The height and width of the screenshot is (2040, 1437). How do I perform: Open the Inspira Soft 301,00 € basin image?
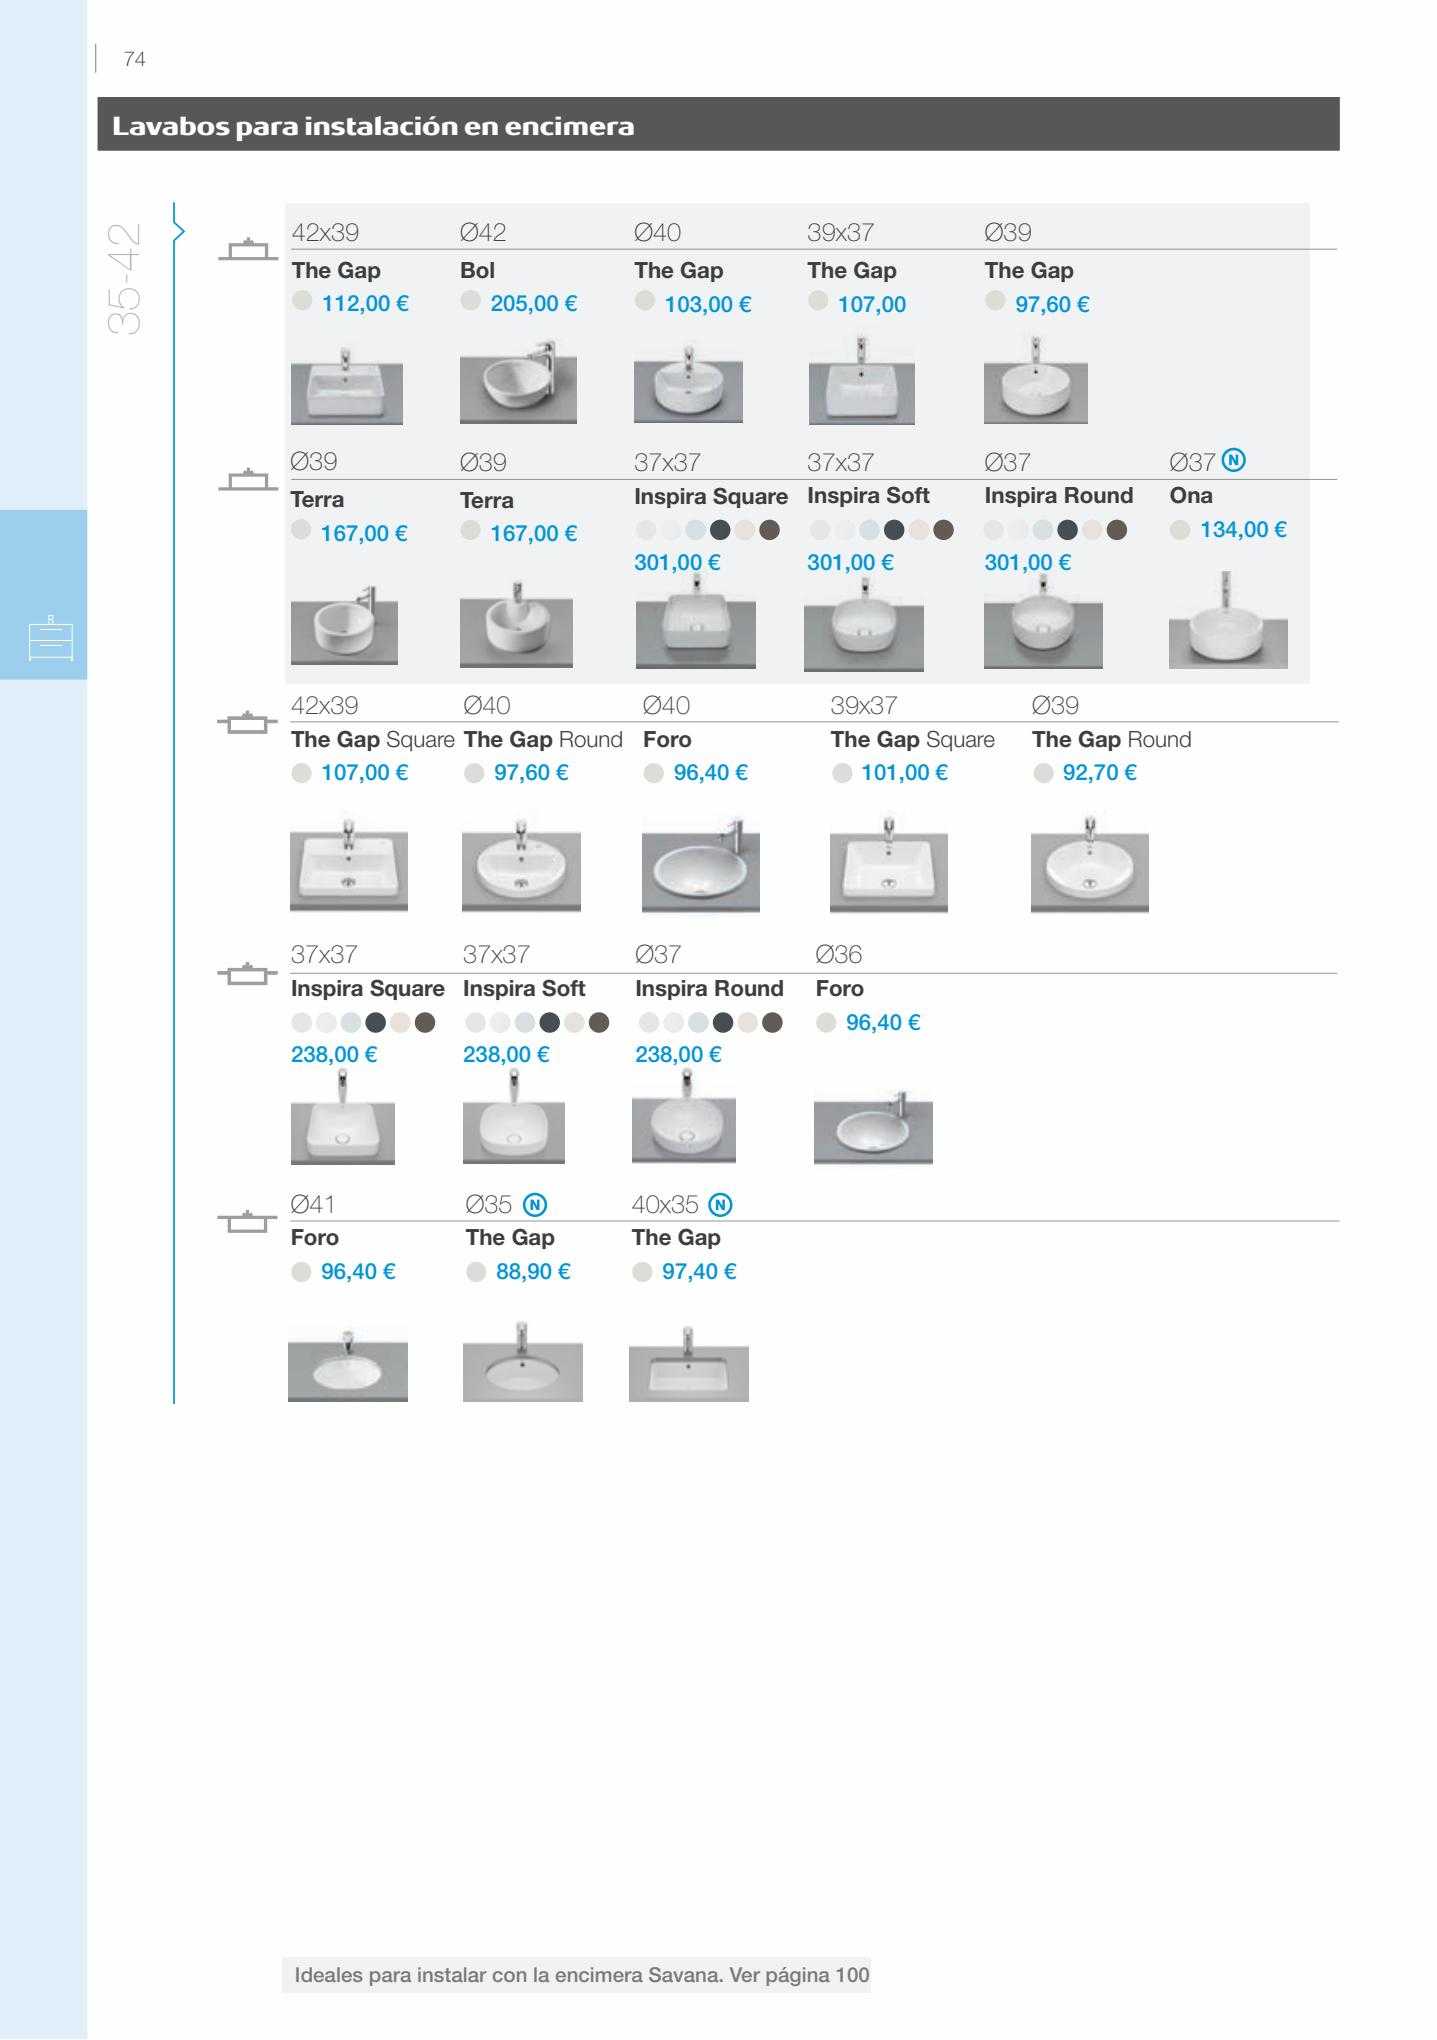click(x=864, y=625)
